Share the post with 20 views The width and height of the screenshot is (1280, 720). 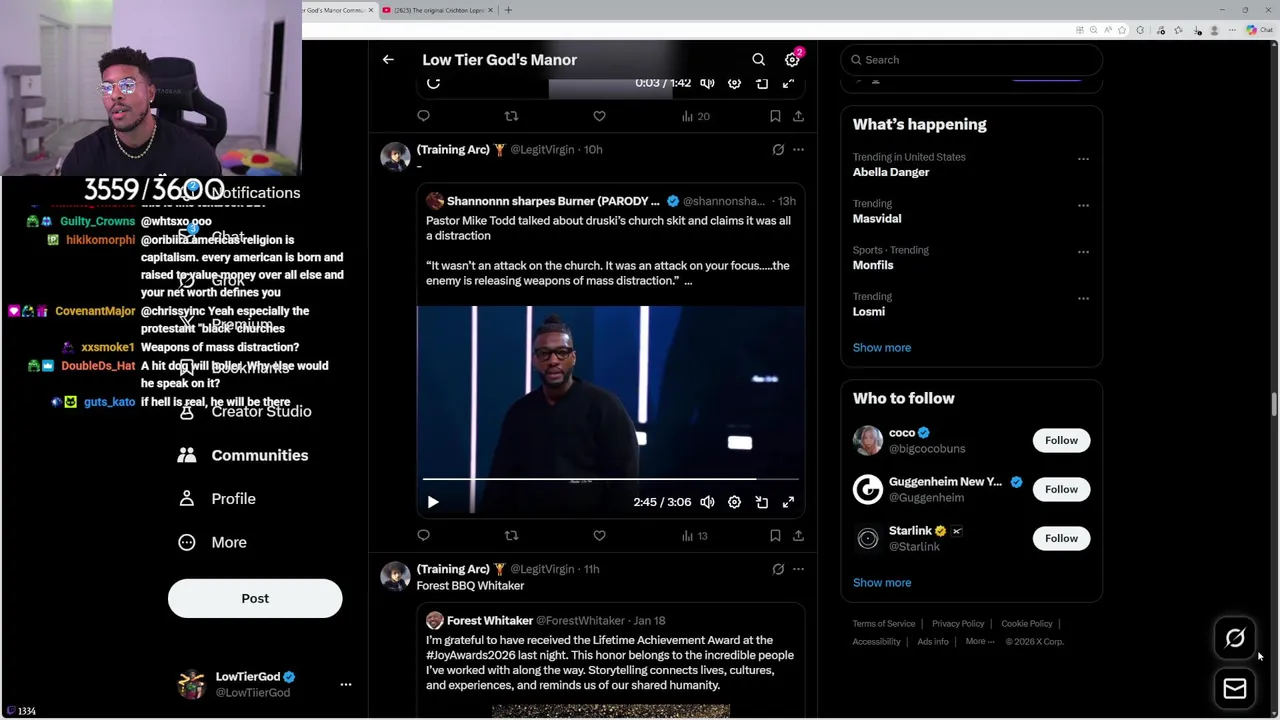798,116
